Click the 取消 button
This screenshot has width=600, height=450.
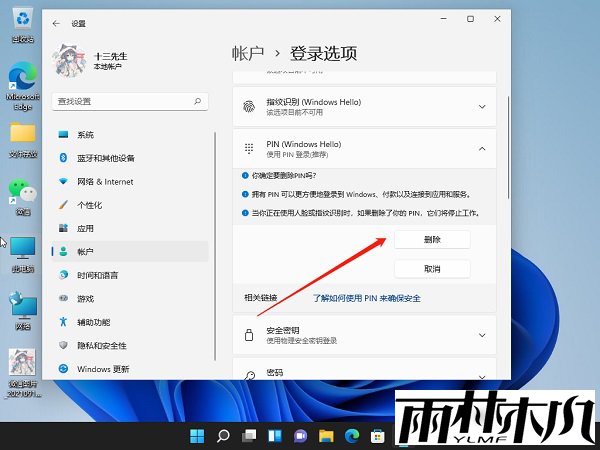432,269
